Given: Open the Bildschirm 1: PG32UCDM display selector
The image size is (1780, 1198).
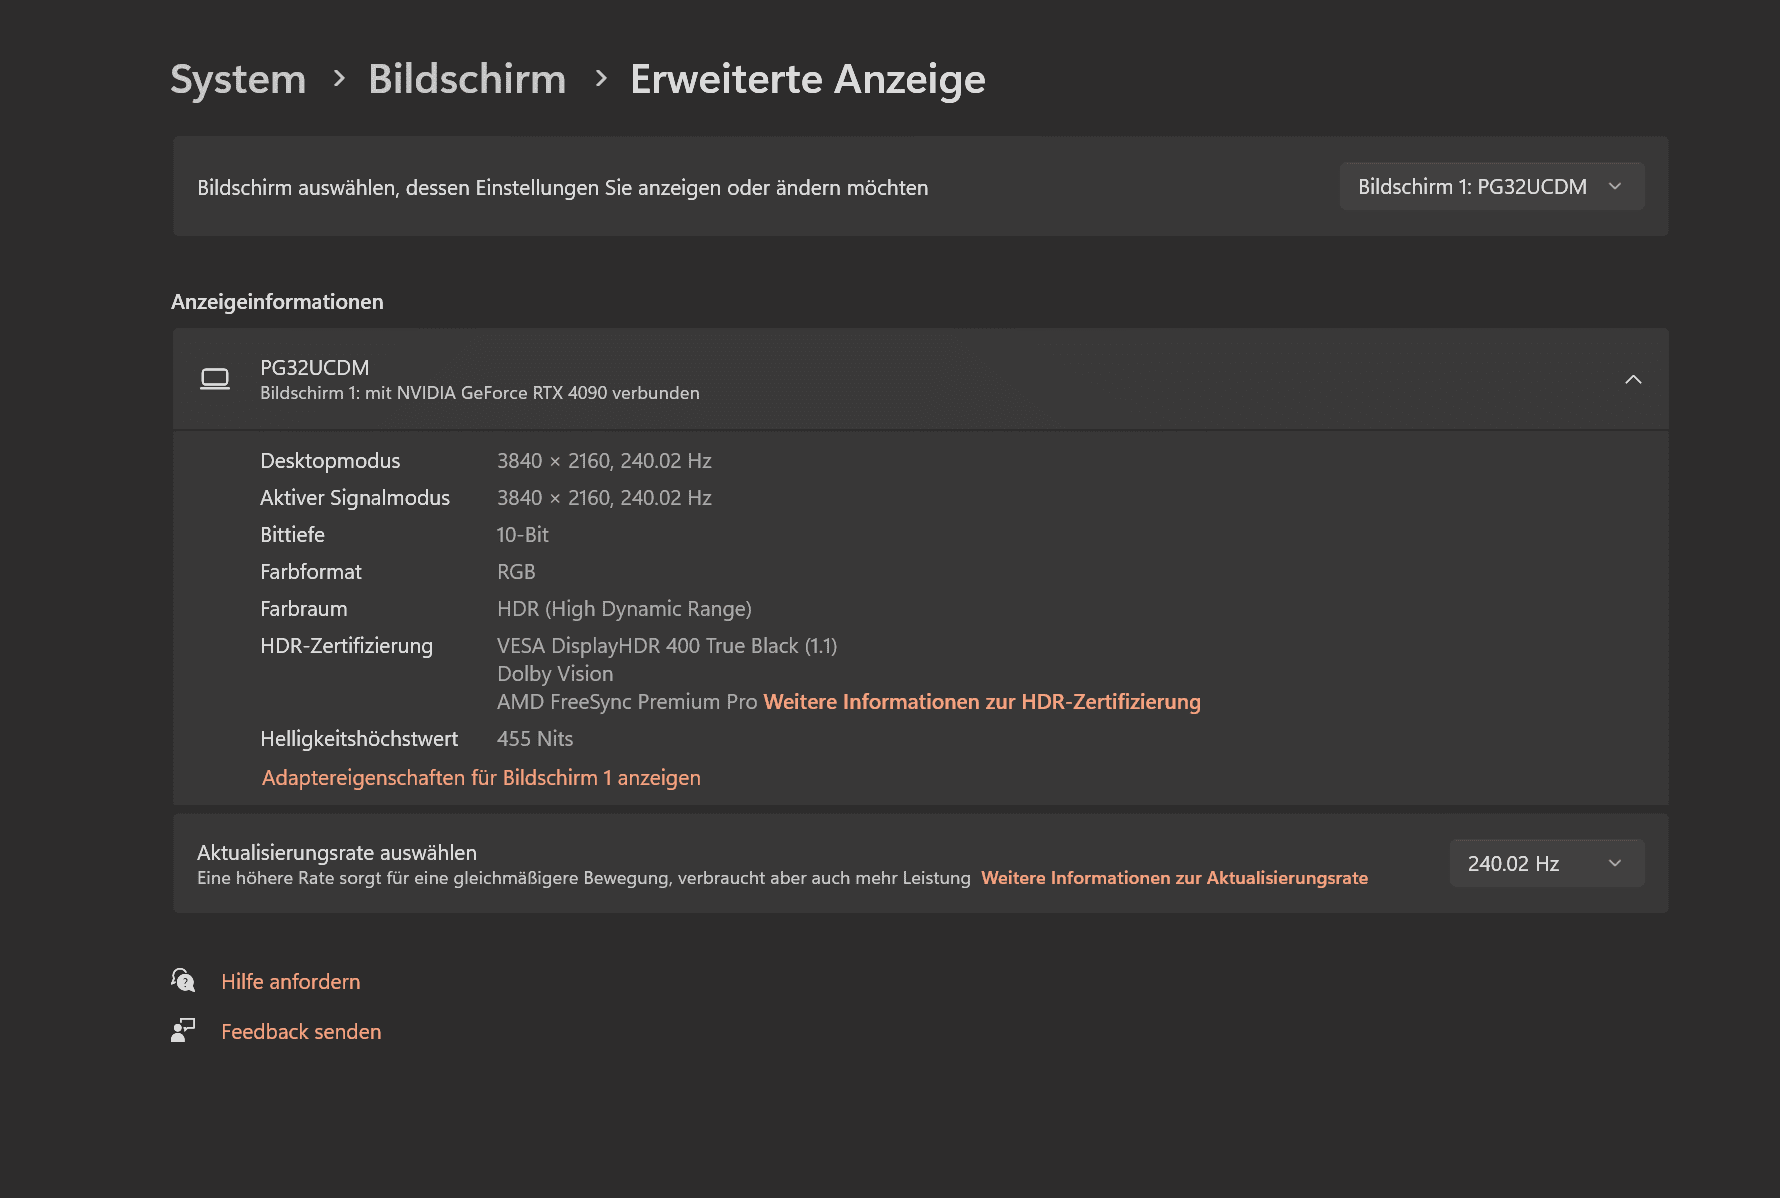Looking at the screenshot, I should (1491, 187).
